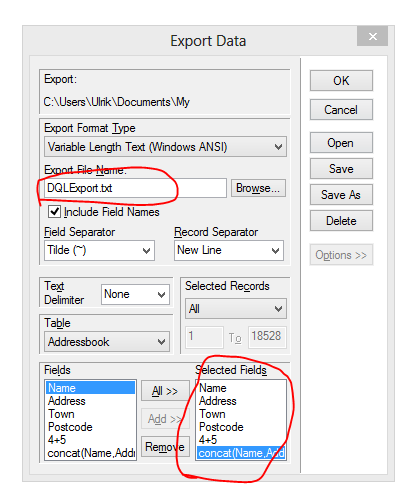Click the Open button
Screen dimensions: 413x489
[x=341, y=143]
